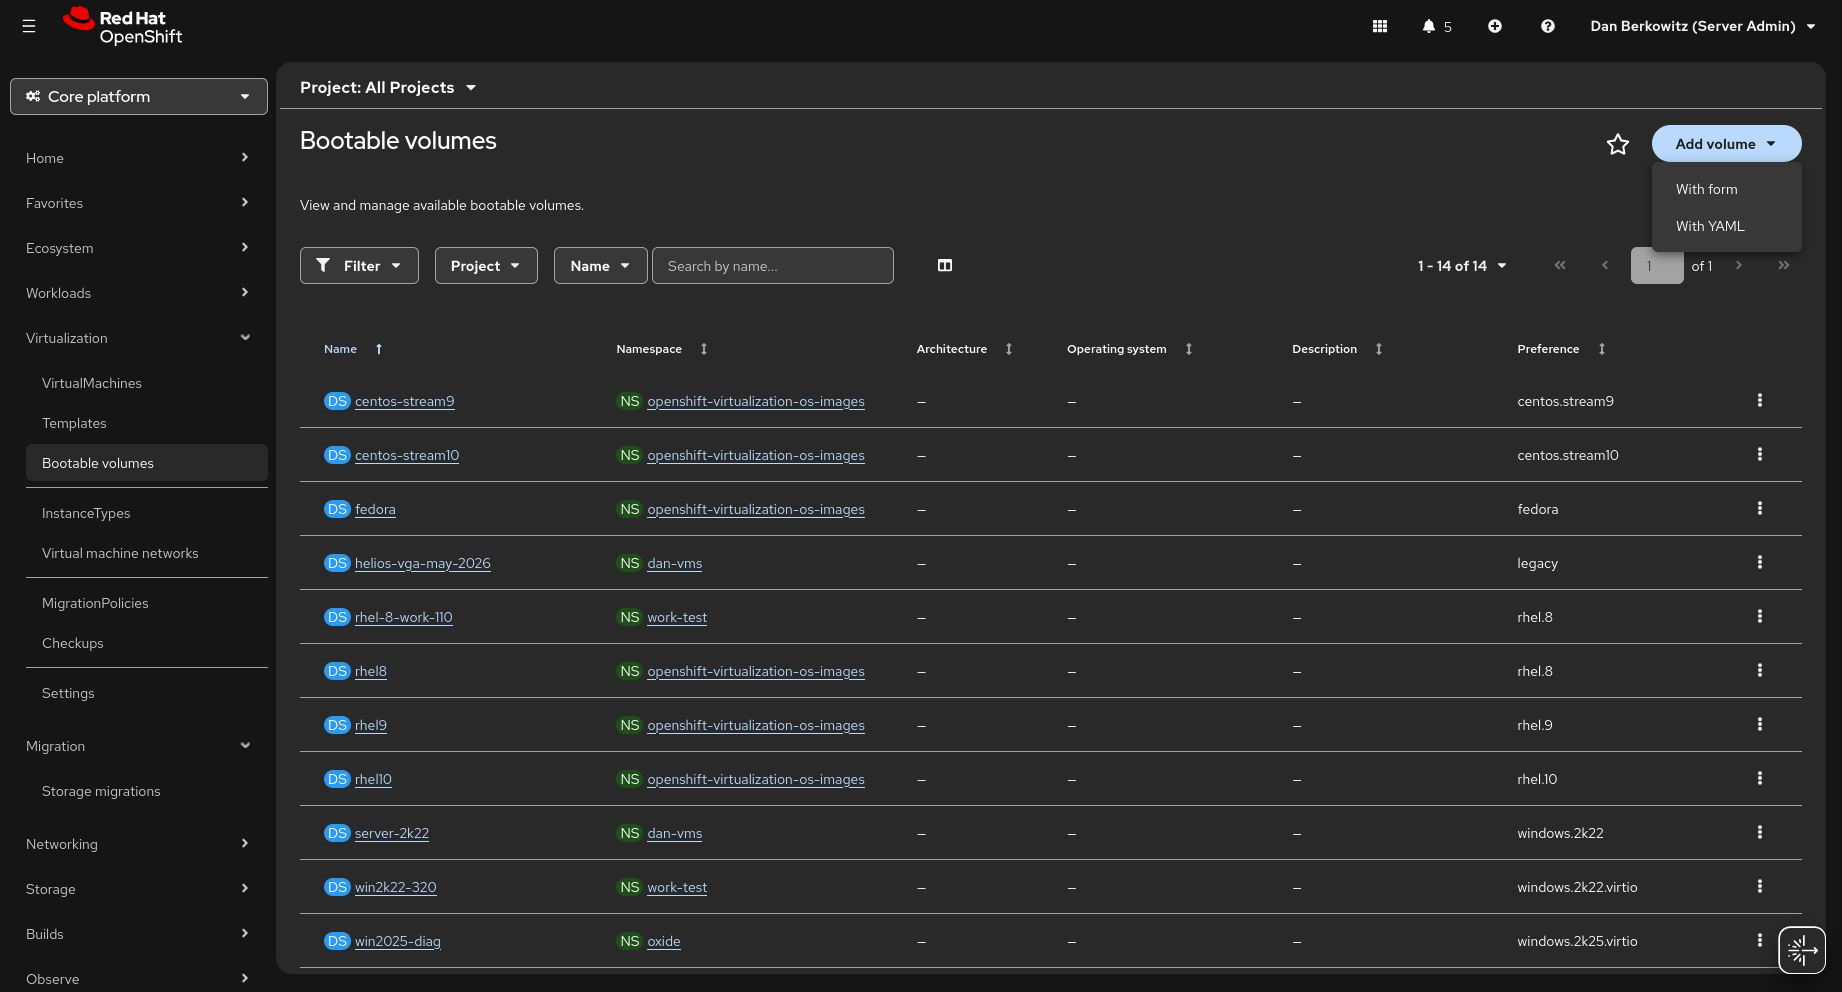The image size is (1842, 992).
Task: Expand the Project: All Projects selector
Action: click(388, 88)
